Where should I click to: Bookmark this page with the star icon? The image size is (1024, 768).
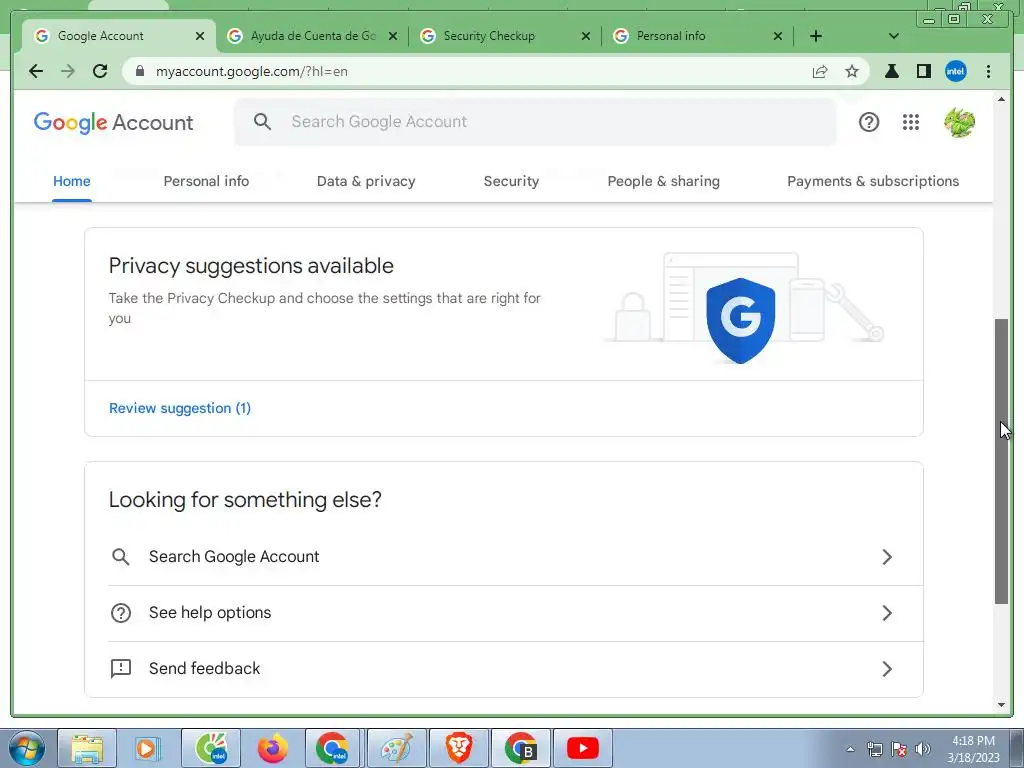852,71
